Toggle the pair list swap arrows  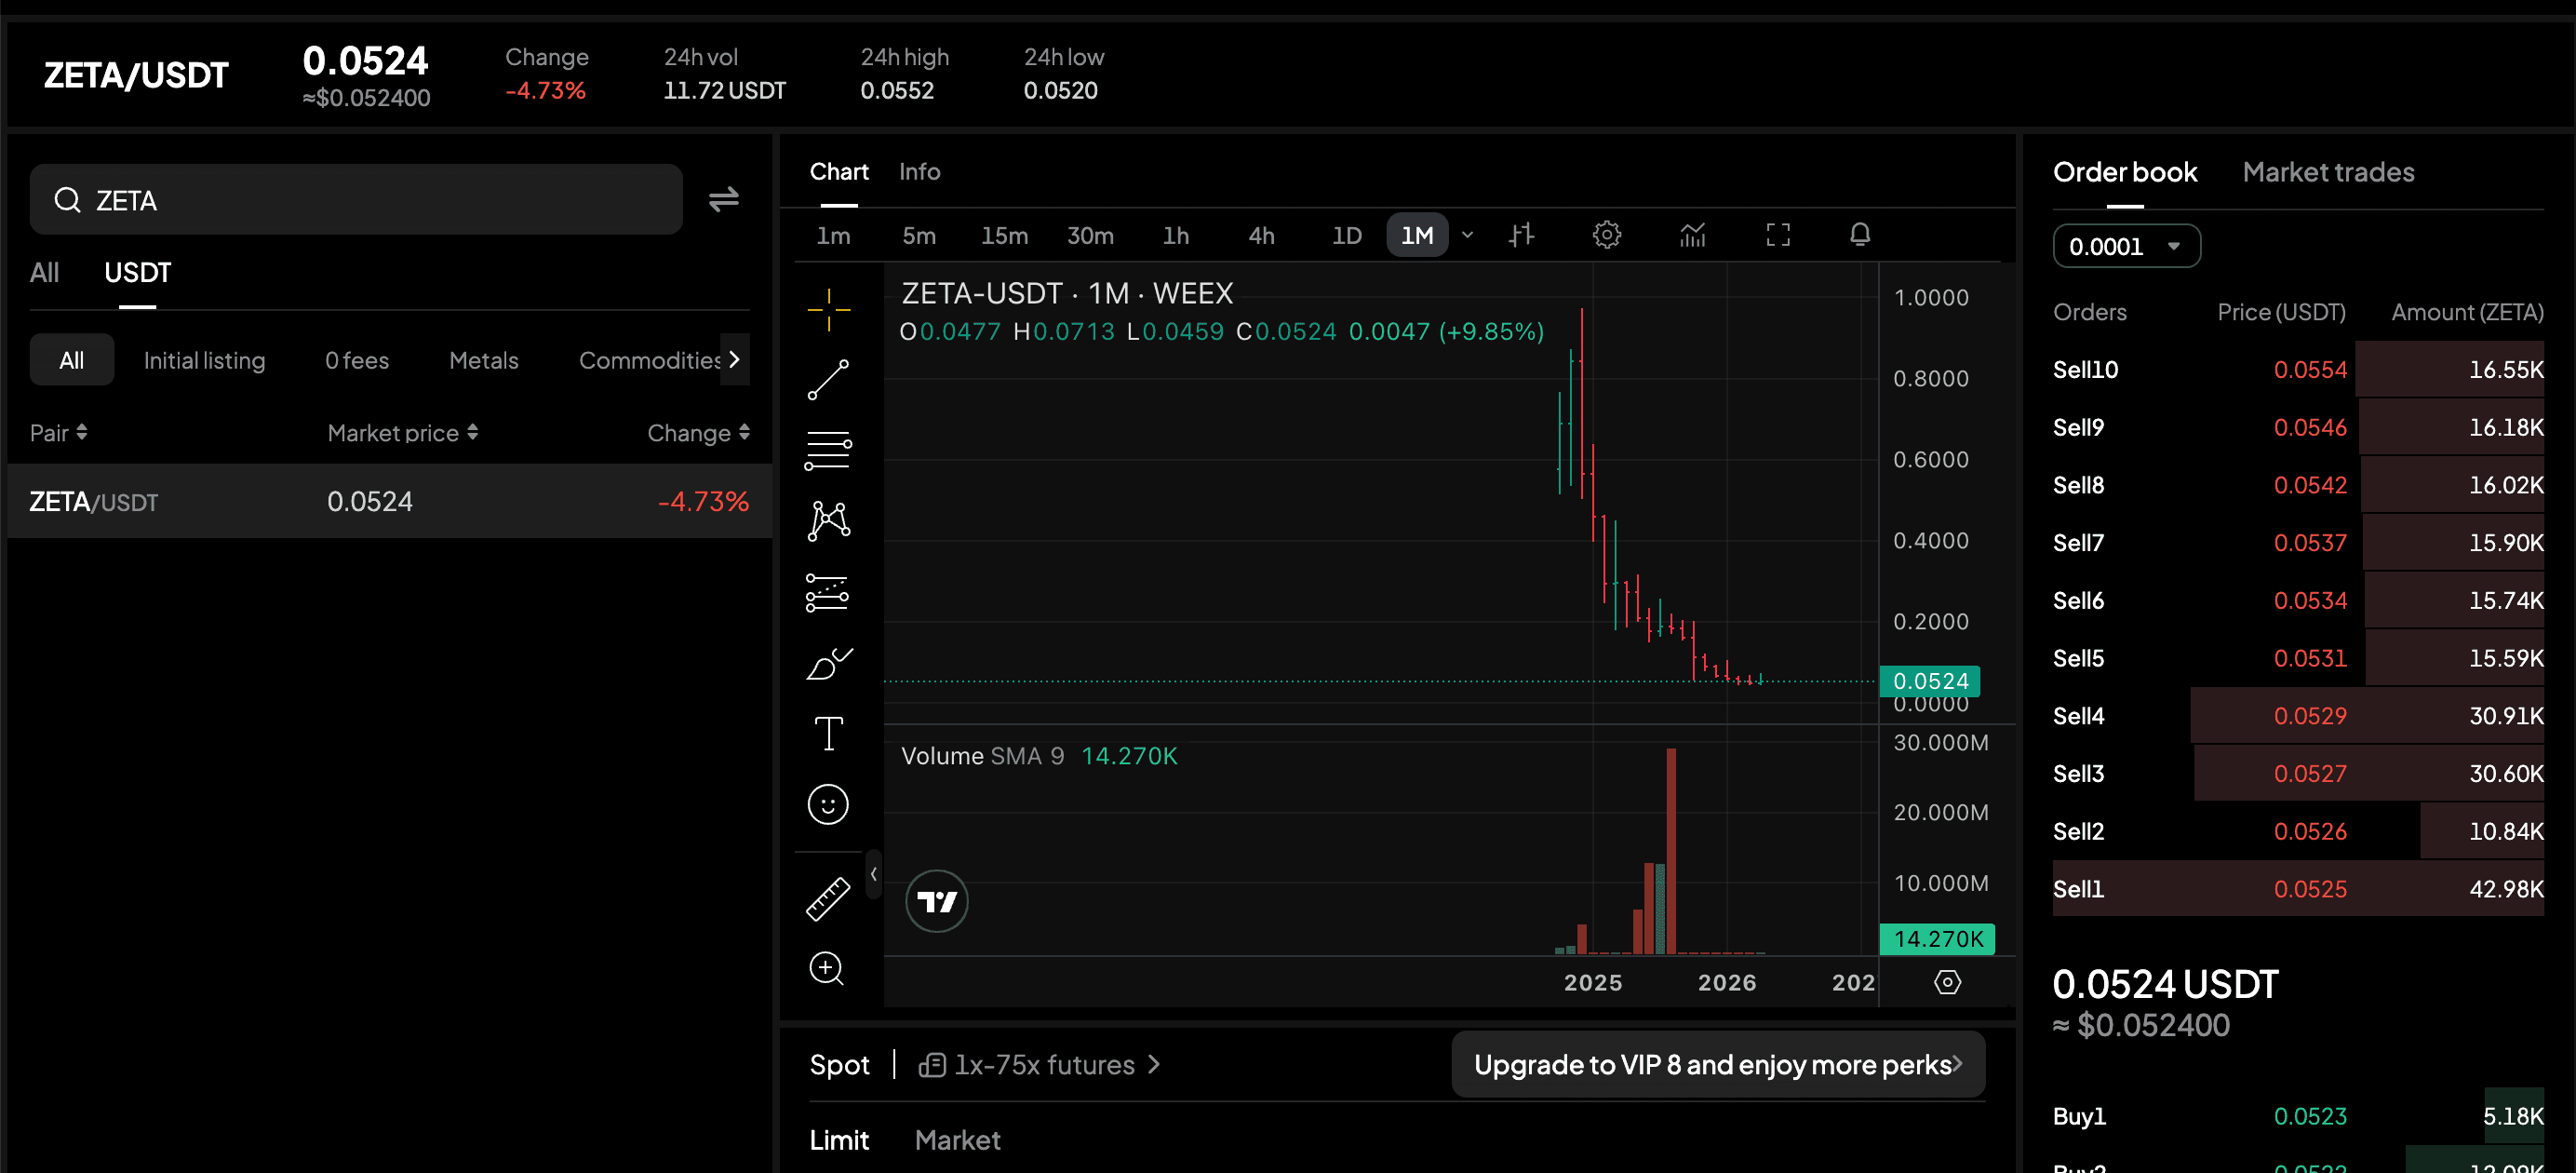point(723,199)
